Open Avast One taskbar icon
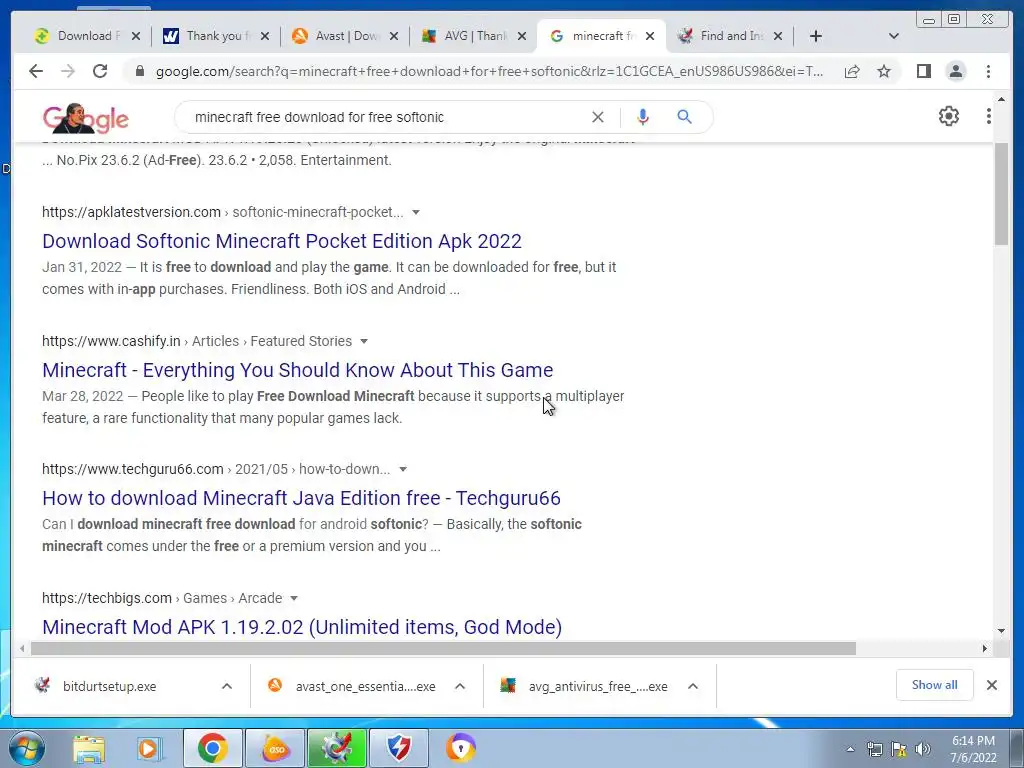This screenshot has width=1024, height=768. tap(275, 748)
